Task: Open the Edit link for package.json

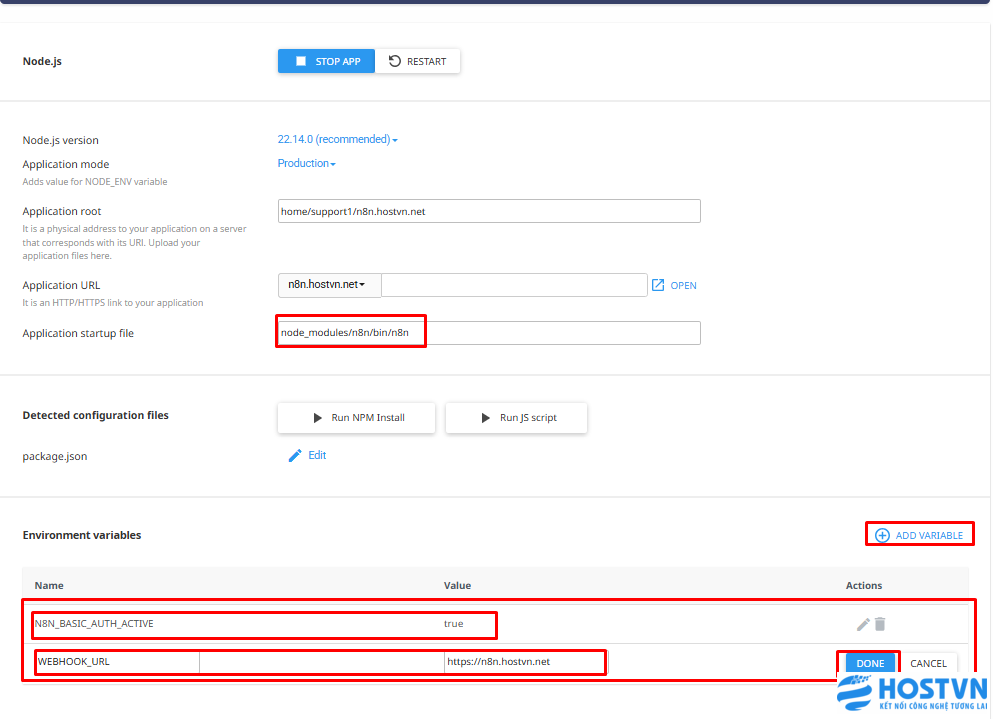Action: point(317,455)
